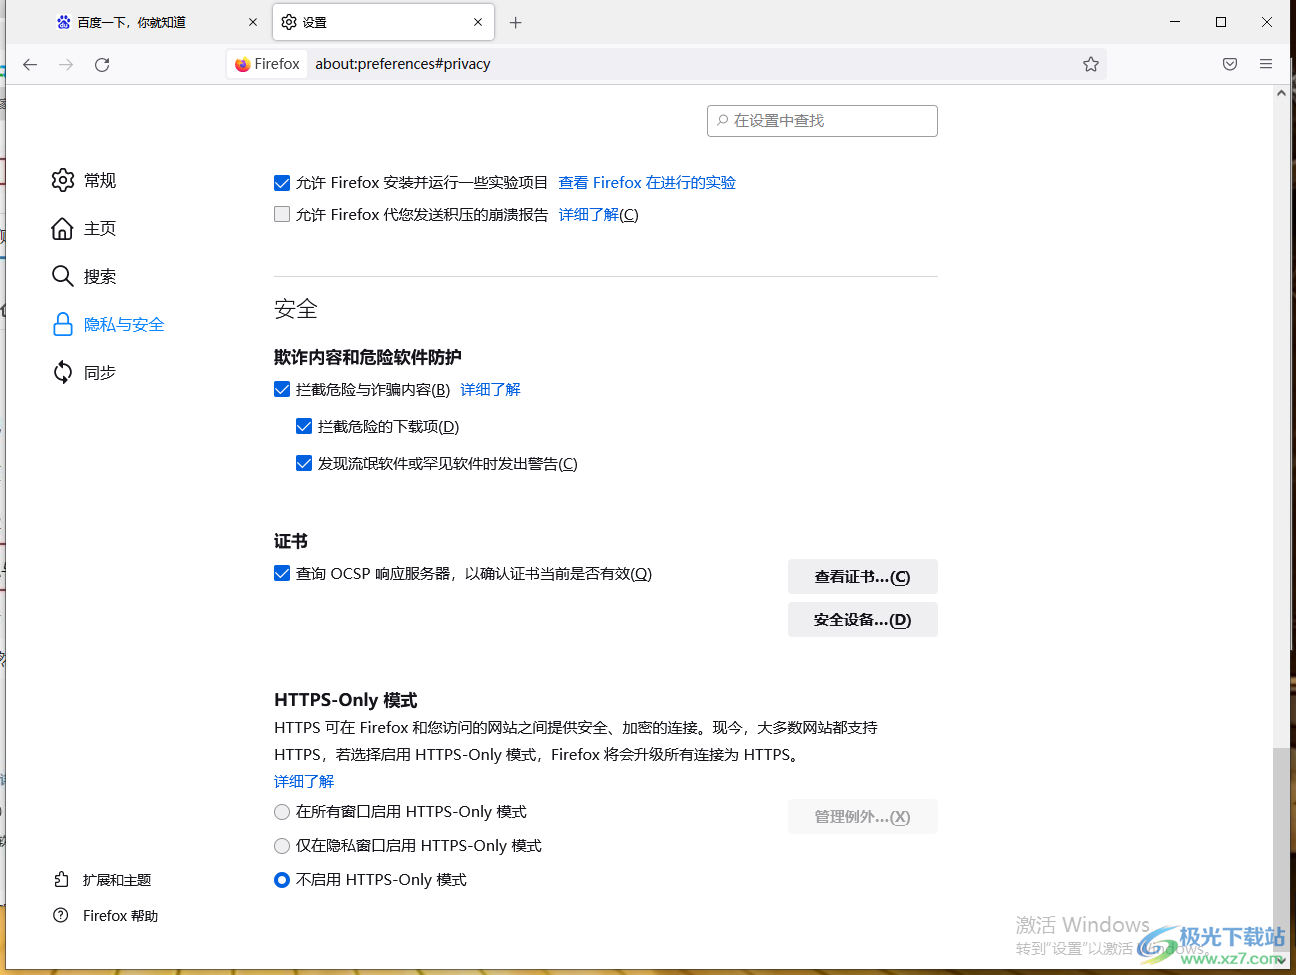This screenshot has width=1296, height=975.
Task: Click the browser Back arrow
Action: (x=30, y=64)
